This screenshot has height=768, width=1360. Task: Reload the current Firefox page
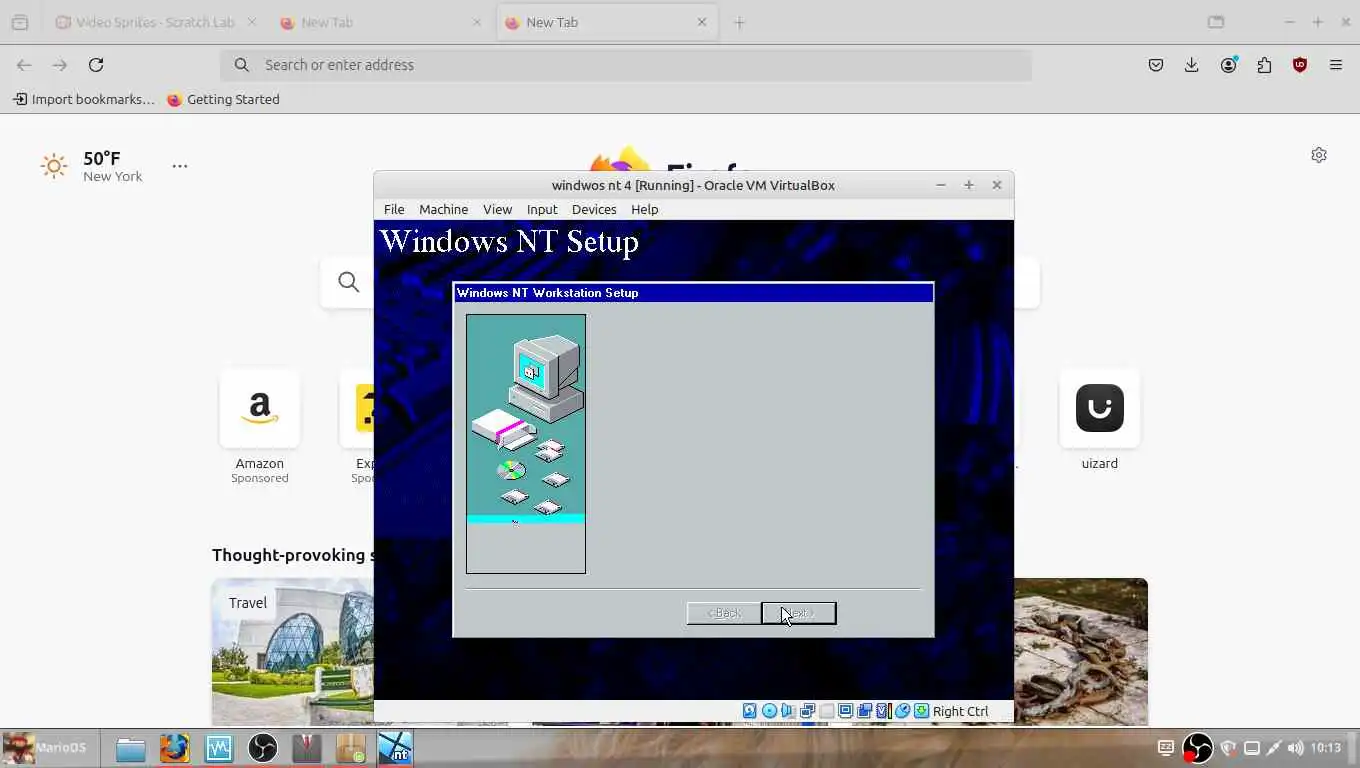[x=96, y=65]
